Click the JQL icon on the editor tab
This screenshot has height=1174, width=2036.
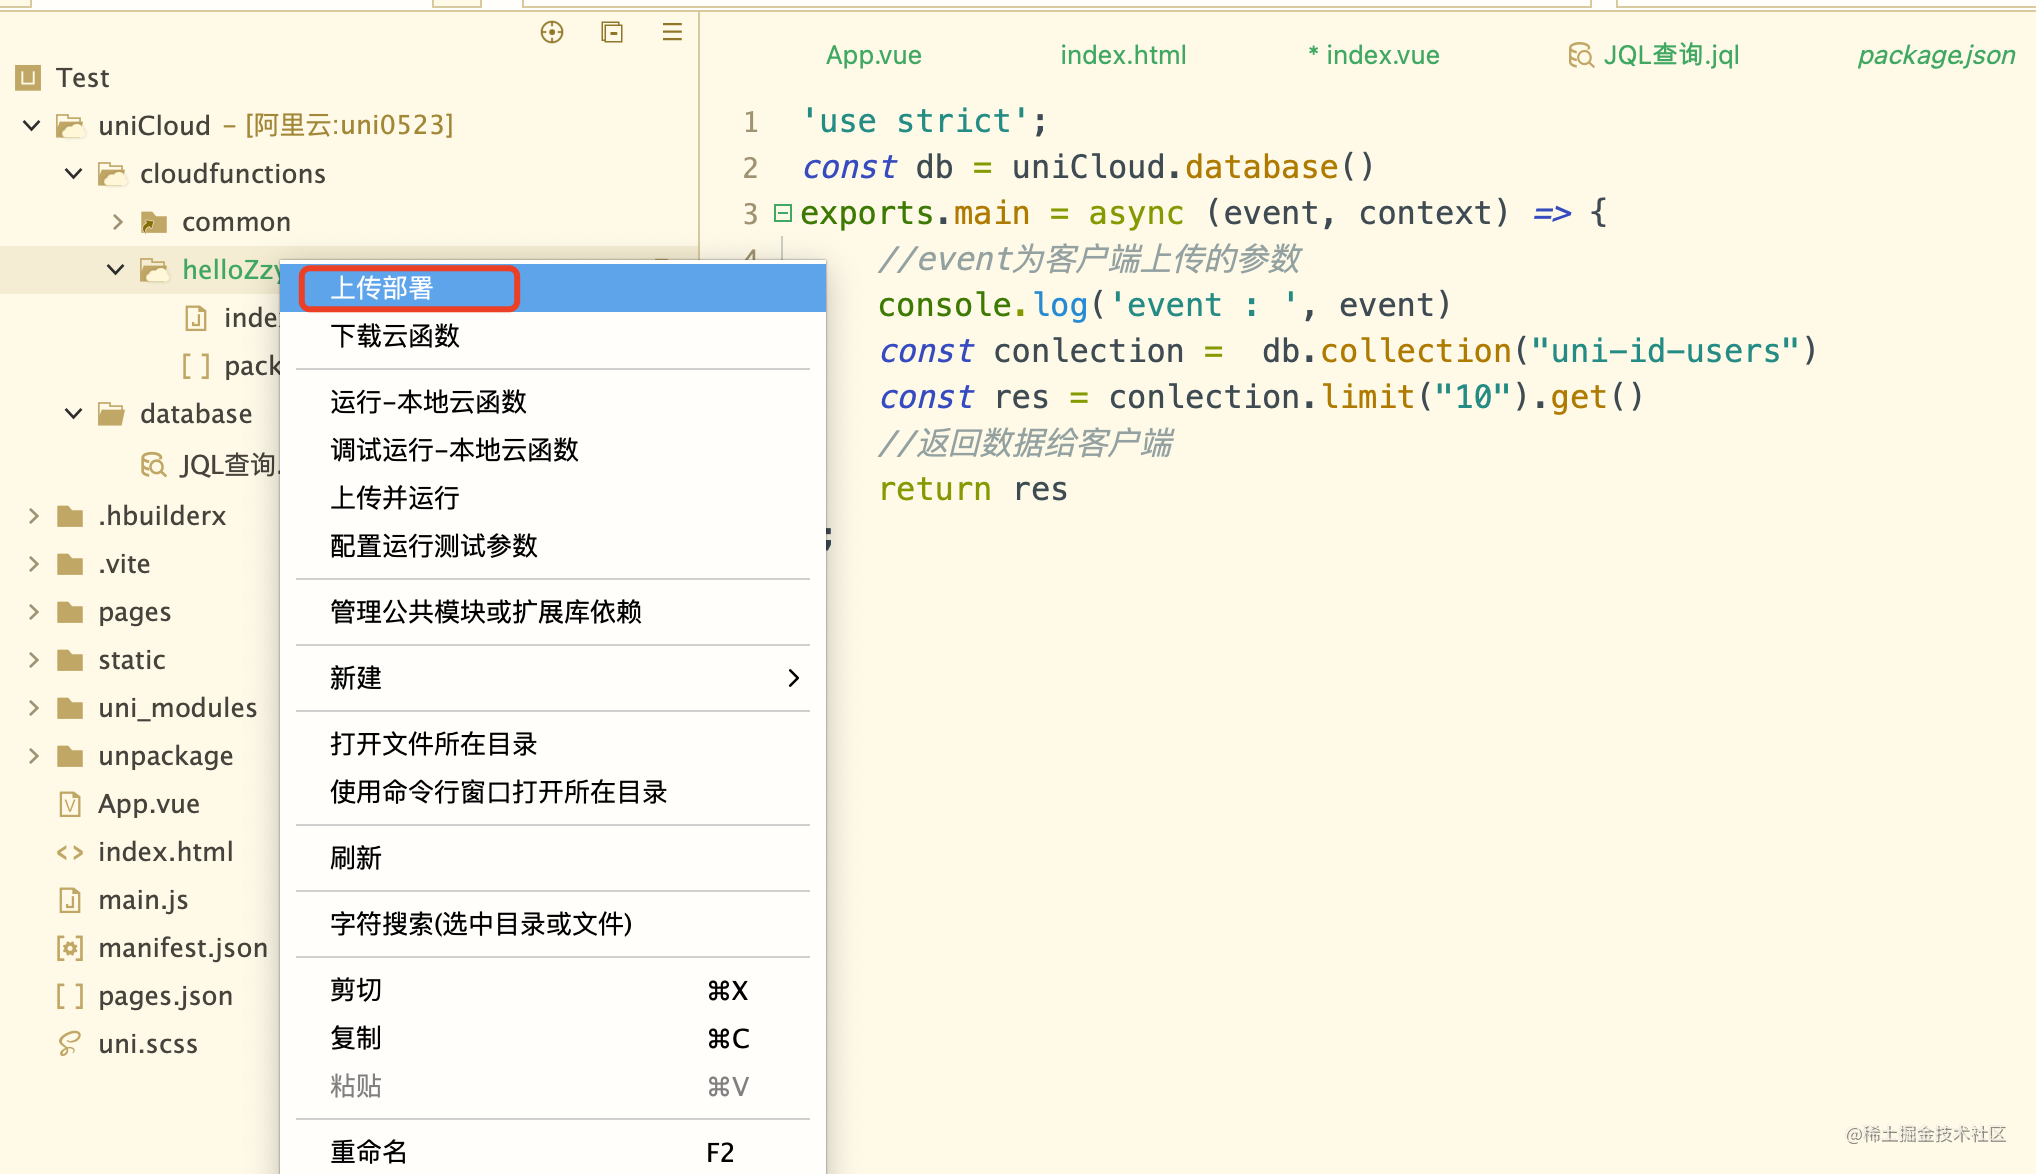click(x=1581, y=55)
